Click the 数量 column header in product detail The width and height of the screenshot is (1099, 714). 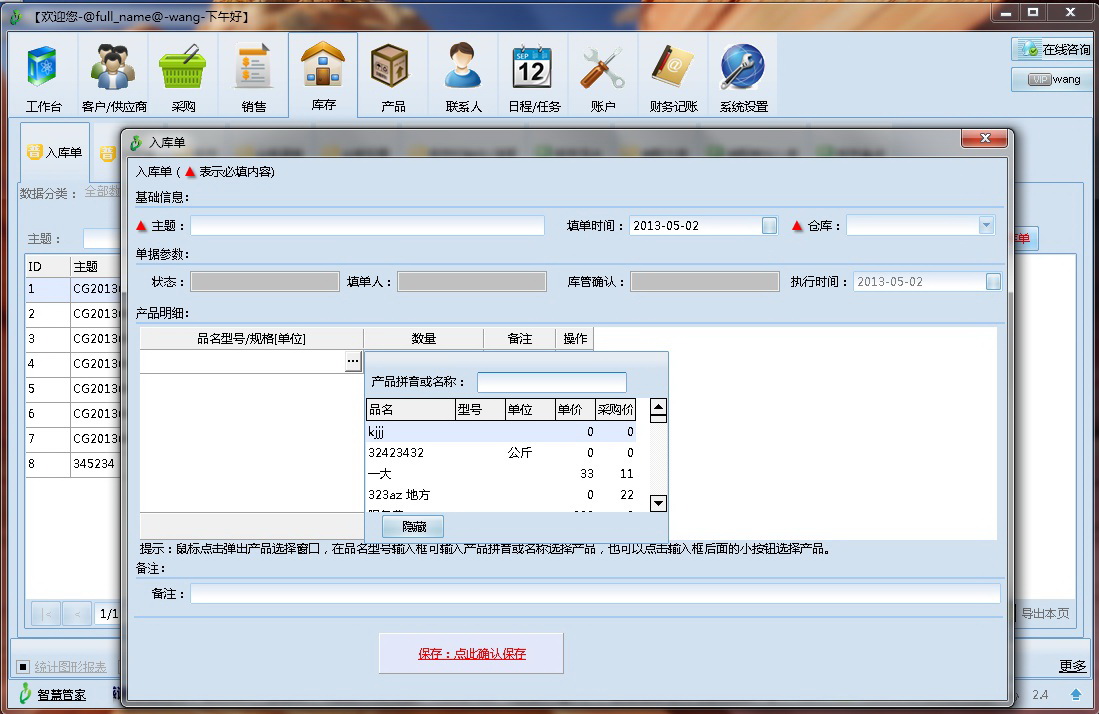423,338
